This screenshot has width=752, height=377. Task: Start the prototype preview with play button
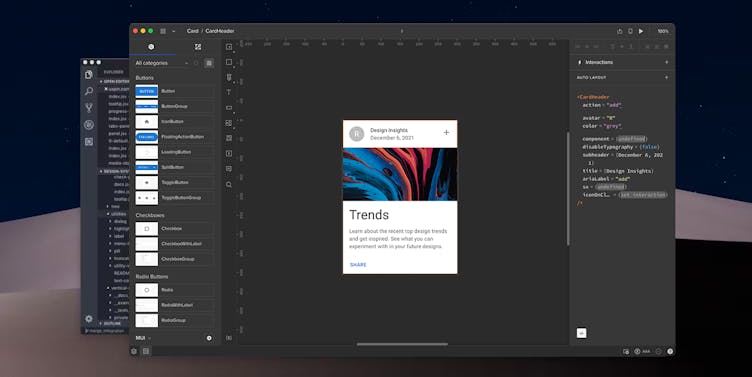[641, 31]
